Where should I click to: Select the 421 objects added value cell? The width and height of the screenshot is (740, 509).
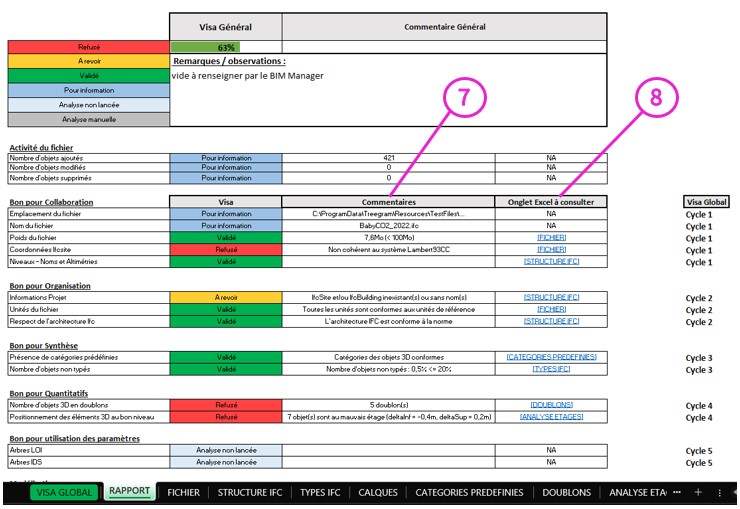389,158
